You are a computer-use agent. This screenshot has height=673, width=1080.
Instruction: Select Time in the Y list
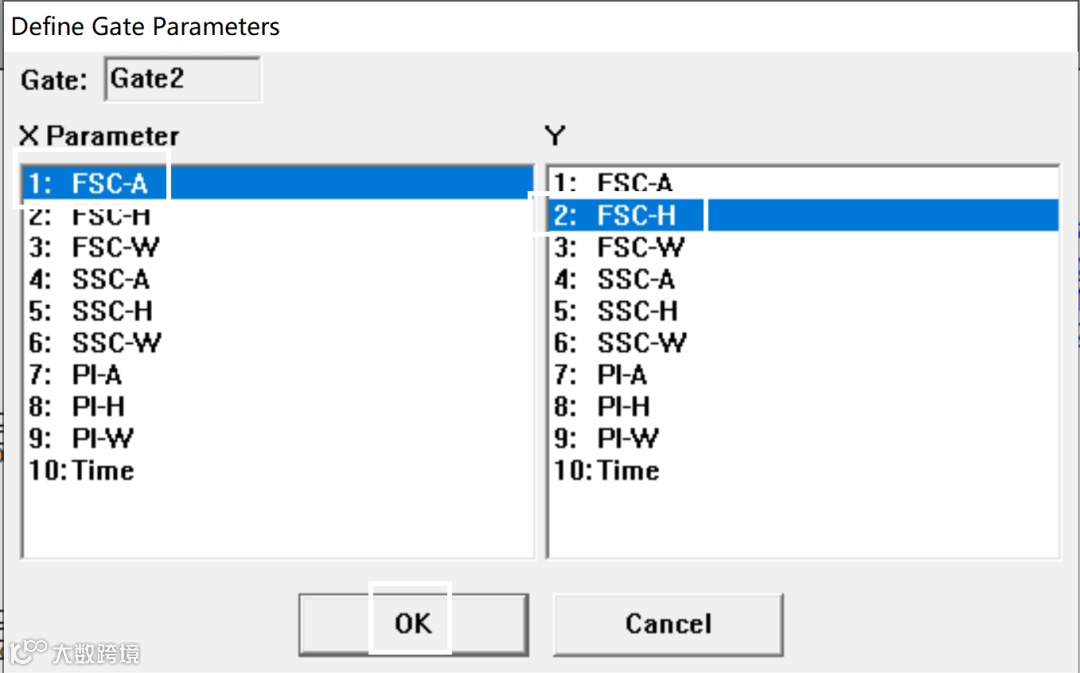628,470
